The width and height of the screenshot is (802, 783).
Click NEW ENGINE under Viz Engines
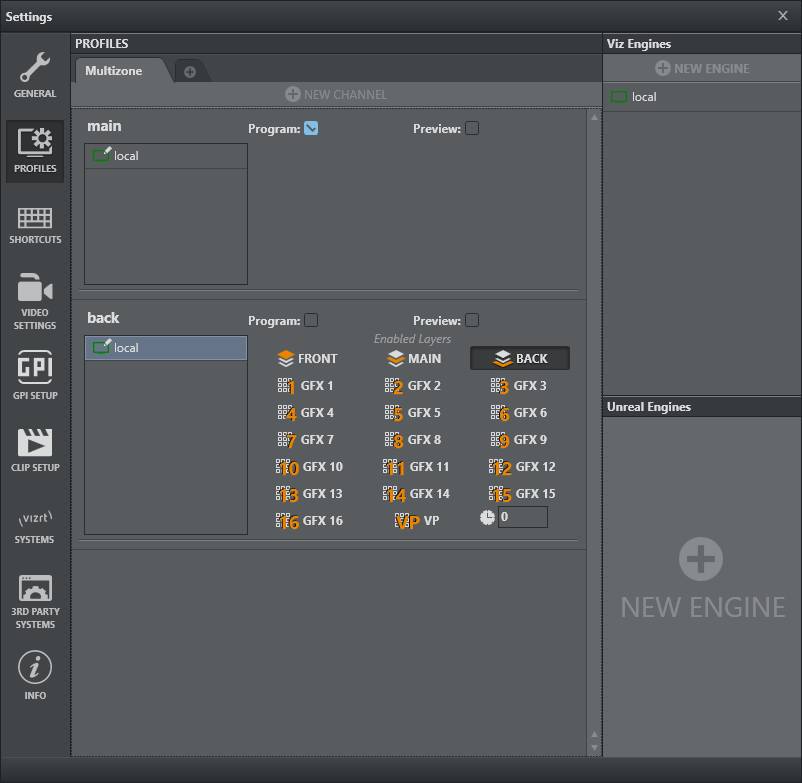point(702,68)
